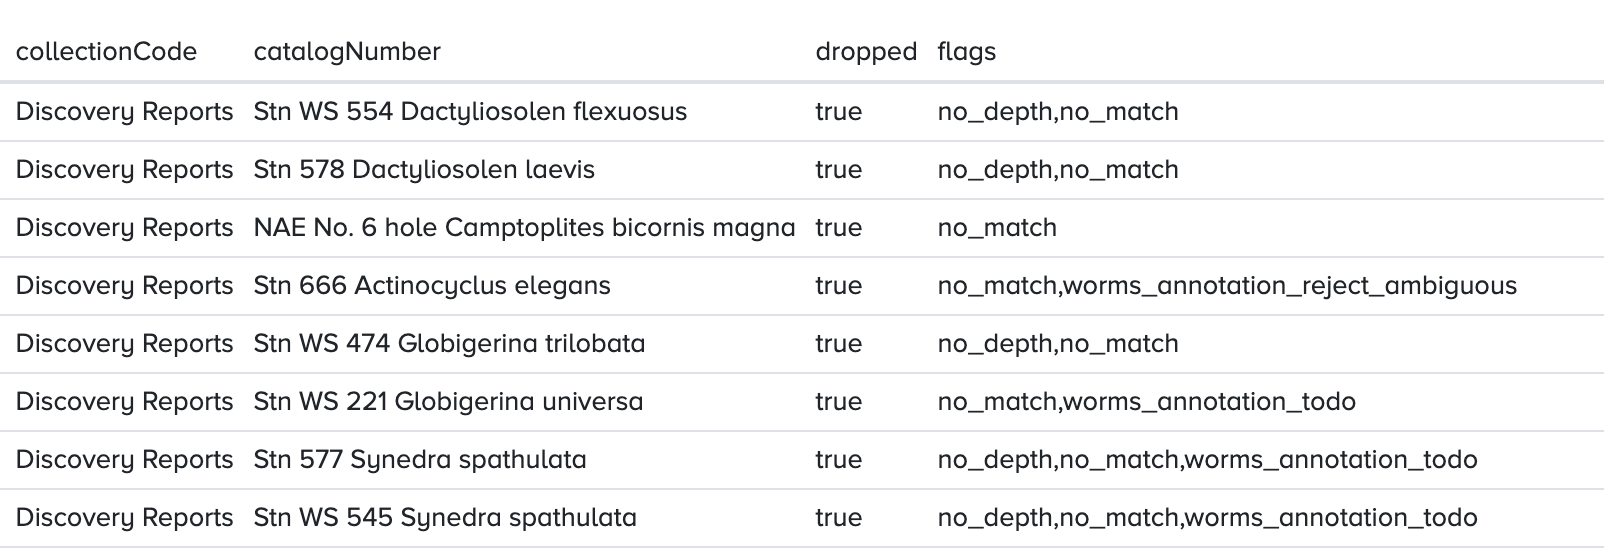Click the Stn 578 Dactyliosolen laevis entry
Screen dimensions: 1604x548
[424, 169]
